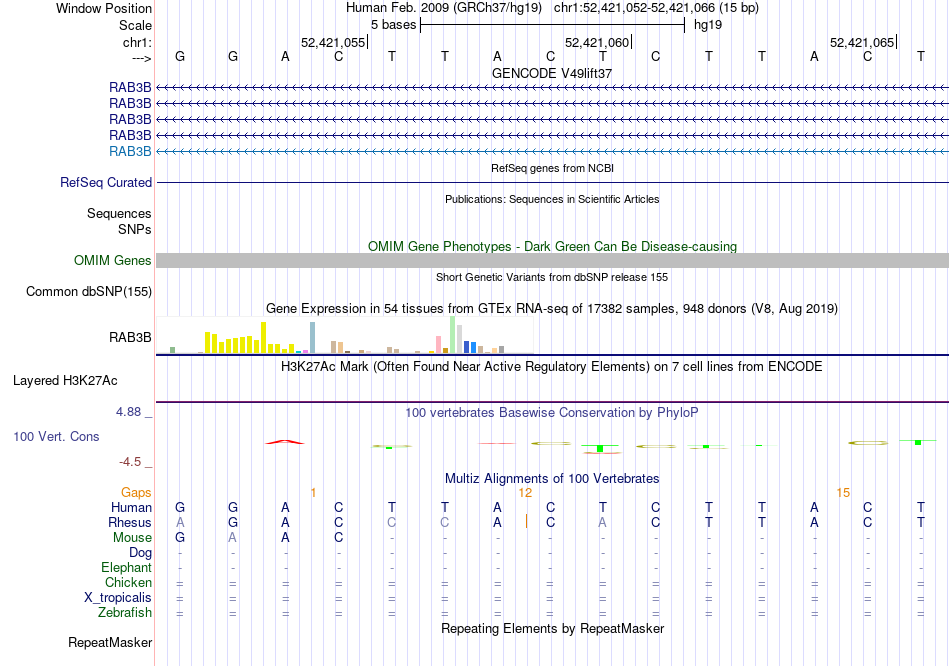The height and width of the screenshot is (666, 950).
Task: Open 'Short Genetic Variants from dbSNP release 155'
Action: click(552, 278)
